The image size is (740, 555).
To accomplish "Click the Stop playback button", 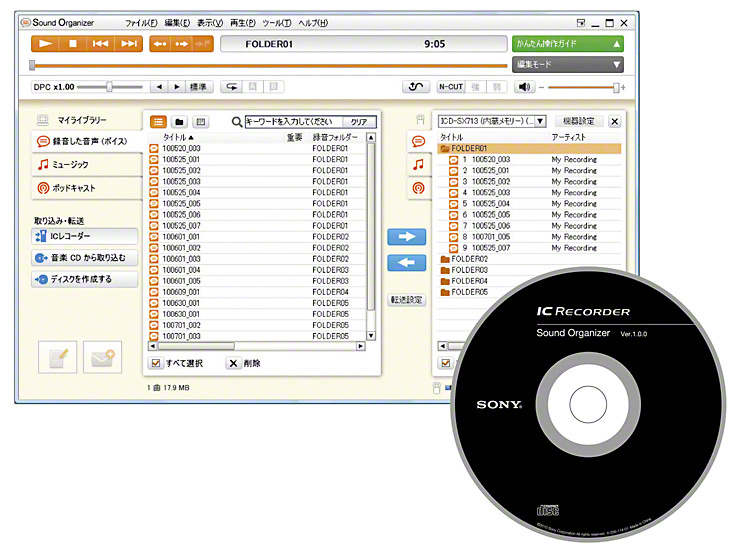I will point(73,44).
